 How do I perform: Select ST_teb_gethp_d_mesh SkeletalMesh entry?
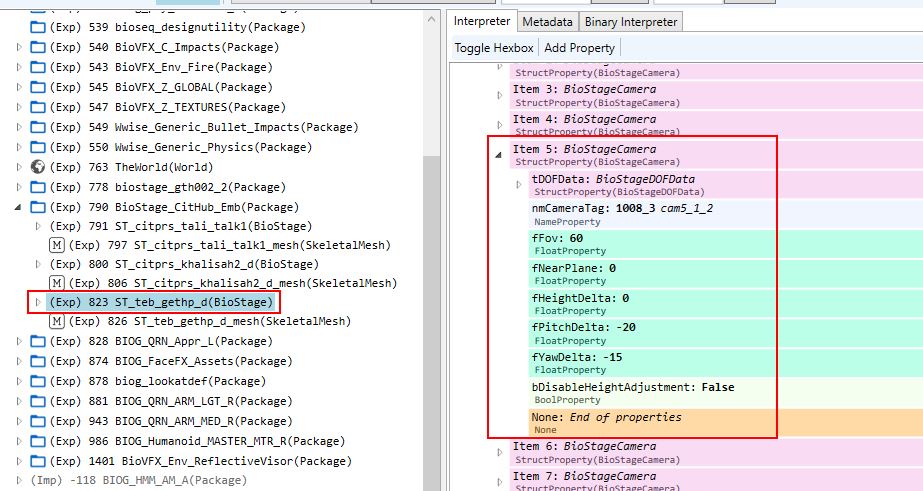(210, 321)
